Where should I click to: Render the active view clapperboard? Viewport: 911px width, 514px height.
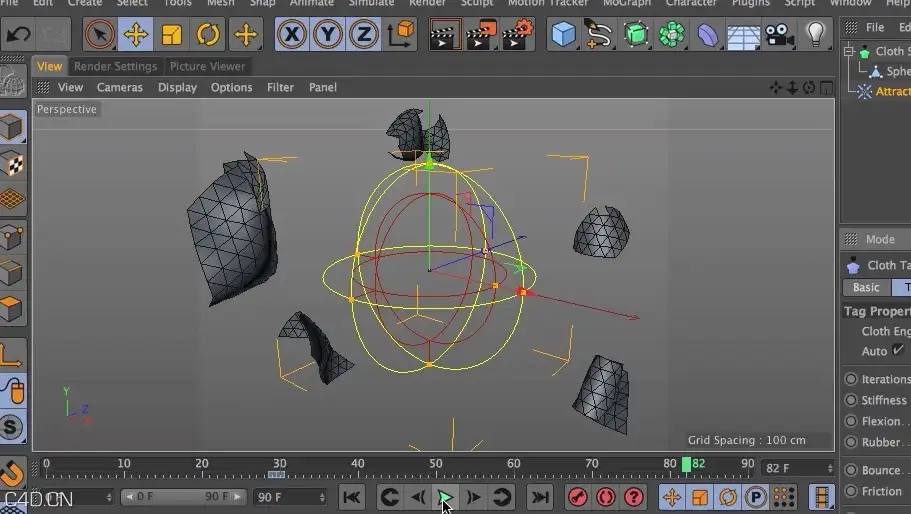click(444, 34)
